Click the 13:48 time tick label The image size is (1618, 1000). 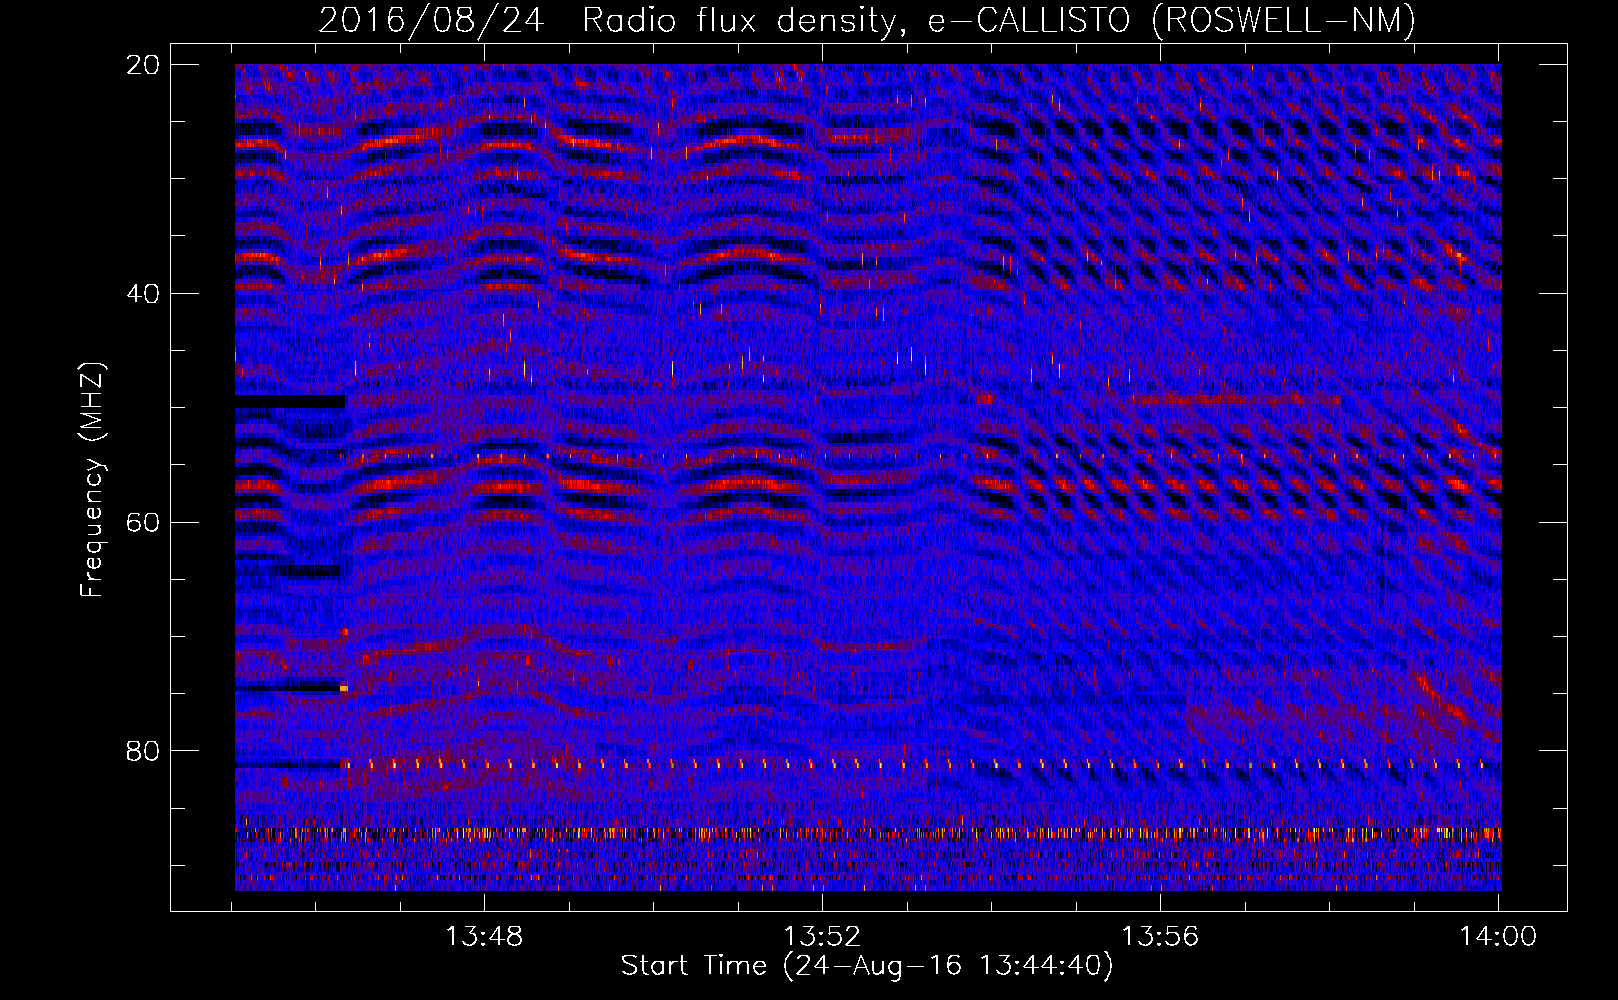point(484,936)
